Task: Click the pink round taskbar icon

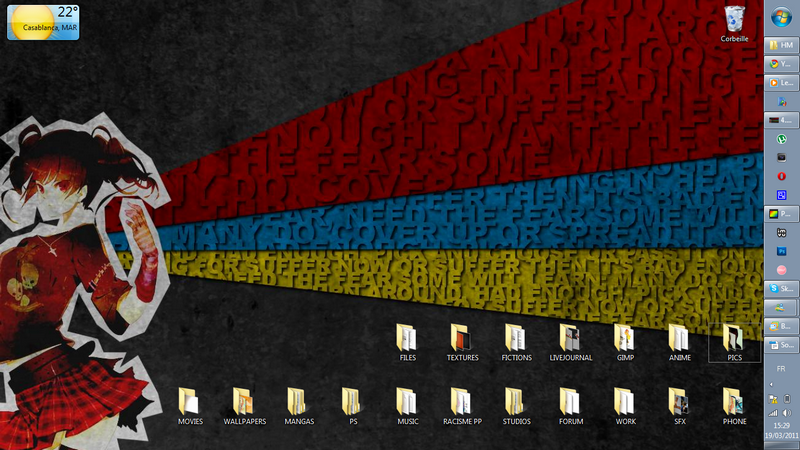Action: (x=781, y=270)
